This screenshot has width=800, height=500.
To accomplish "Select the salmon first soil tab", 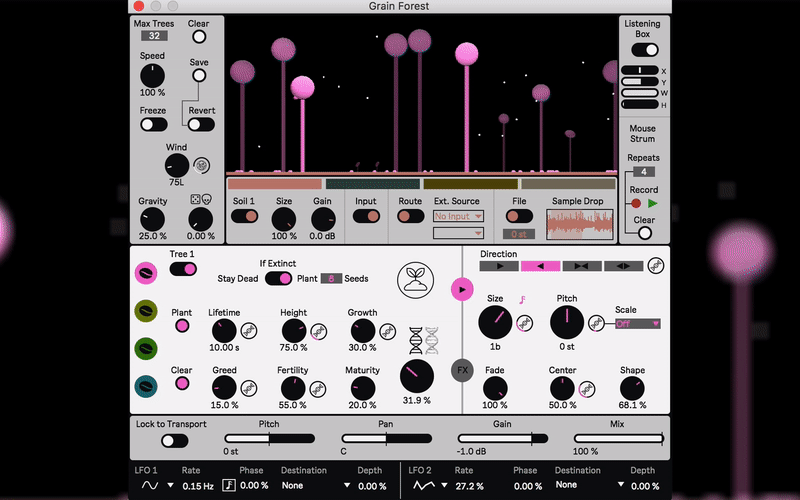I will (274, 184).
